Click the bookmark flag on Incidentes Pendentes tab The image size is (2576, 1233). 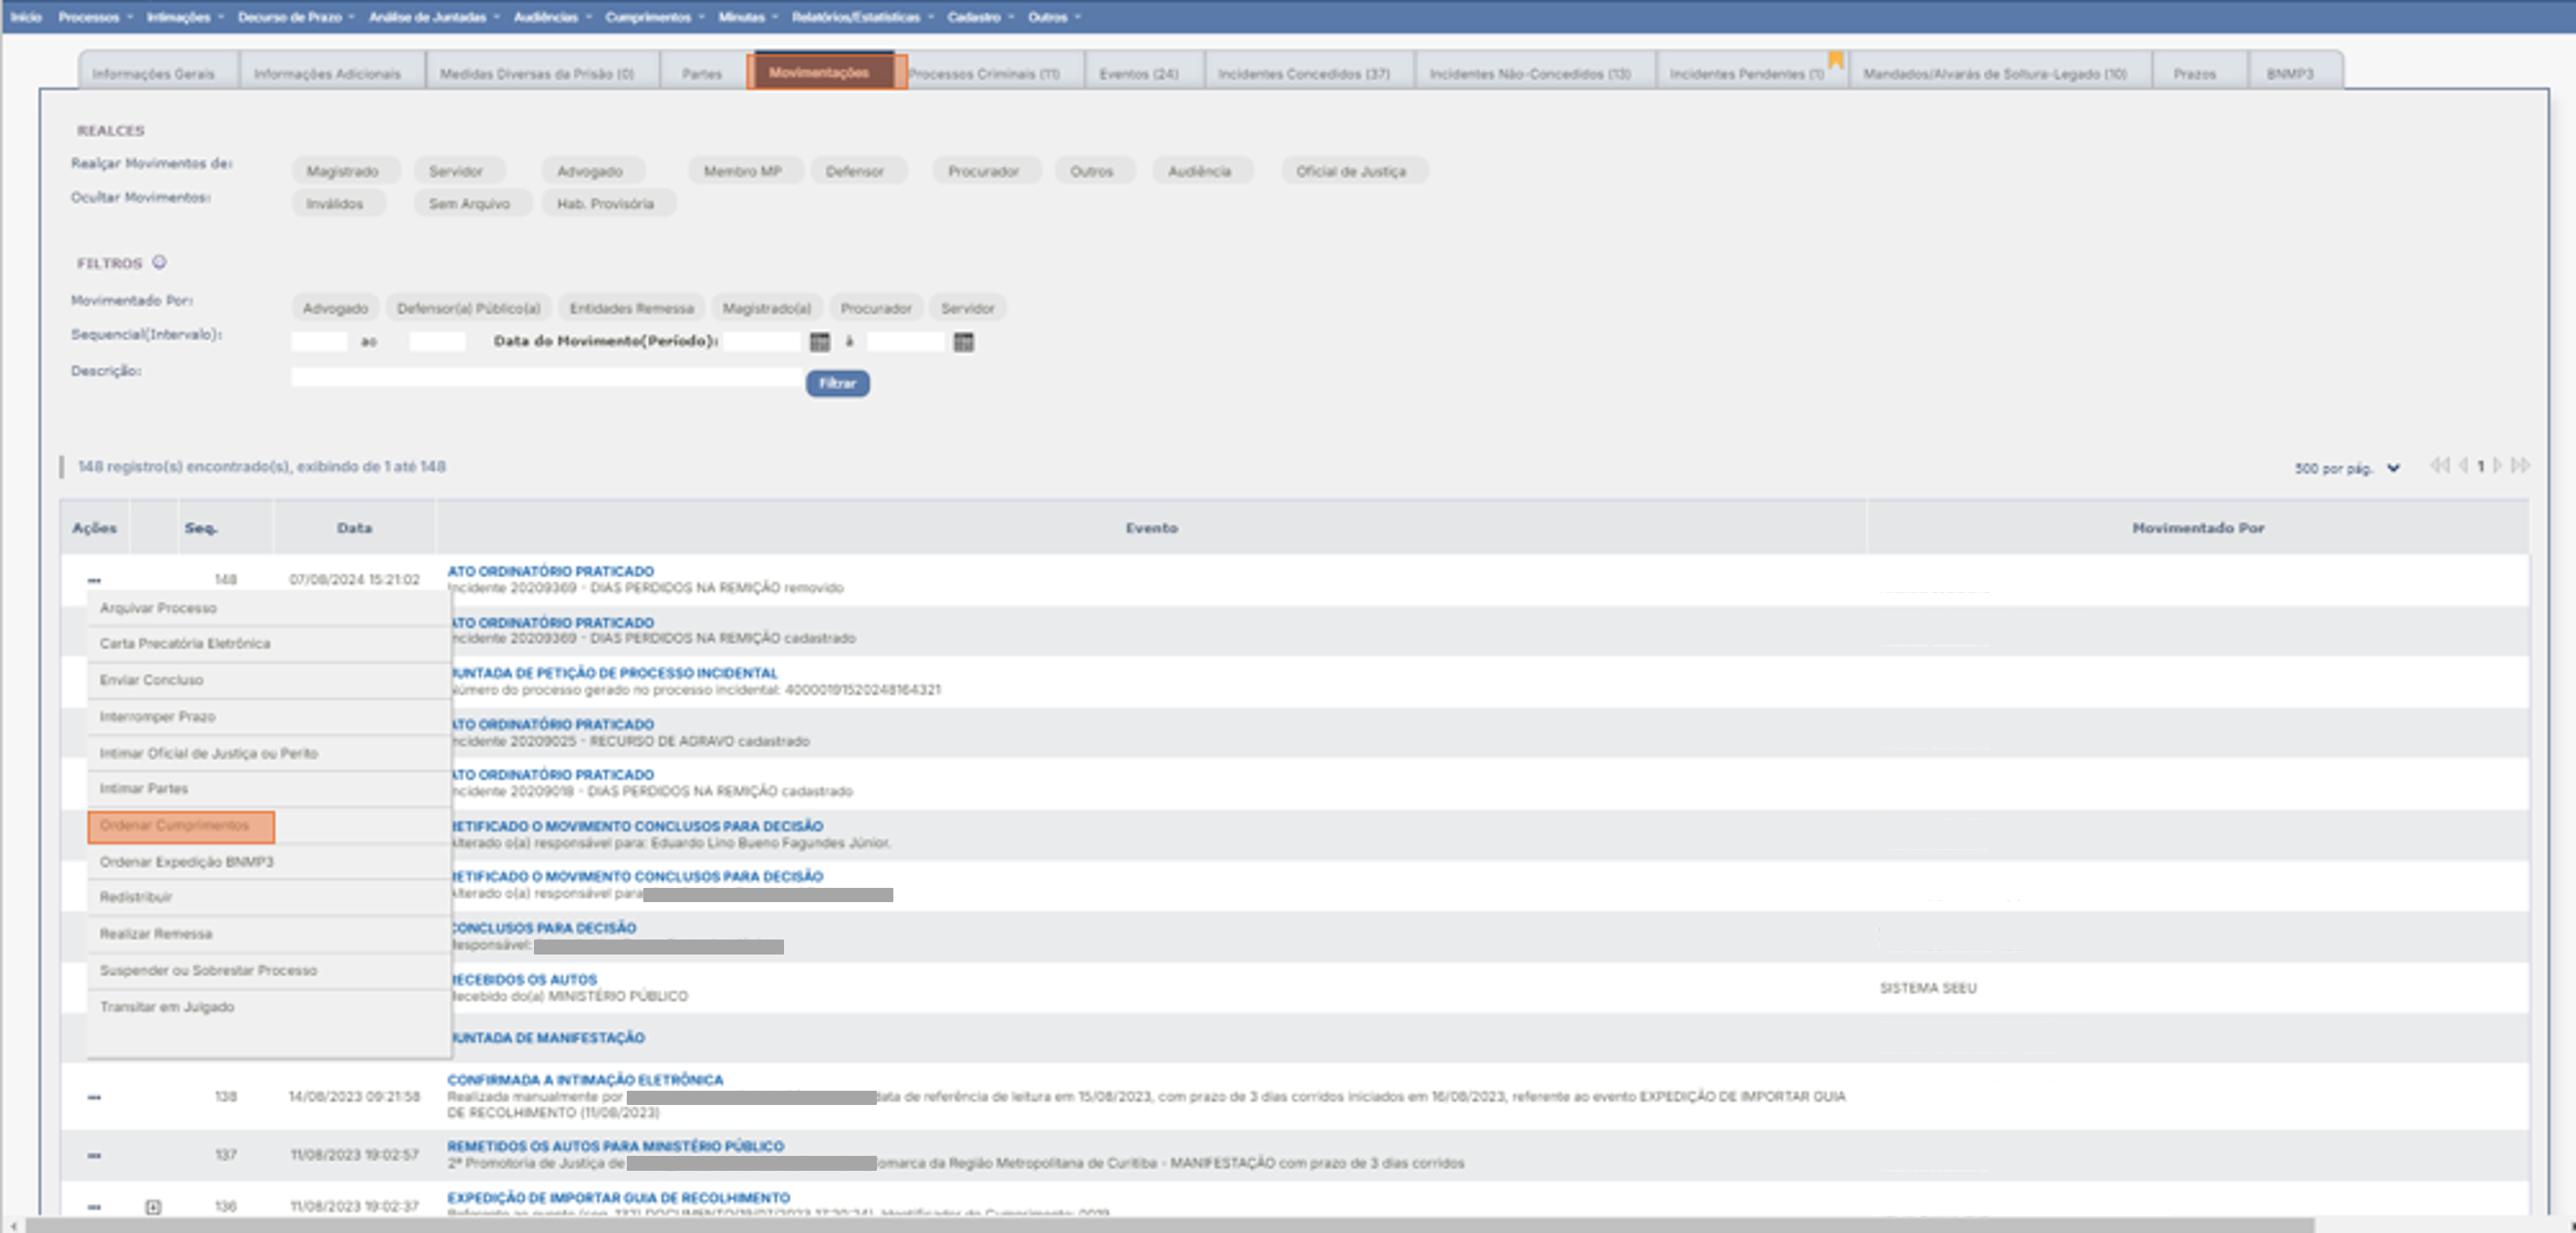point(1836,60)
